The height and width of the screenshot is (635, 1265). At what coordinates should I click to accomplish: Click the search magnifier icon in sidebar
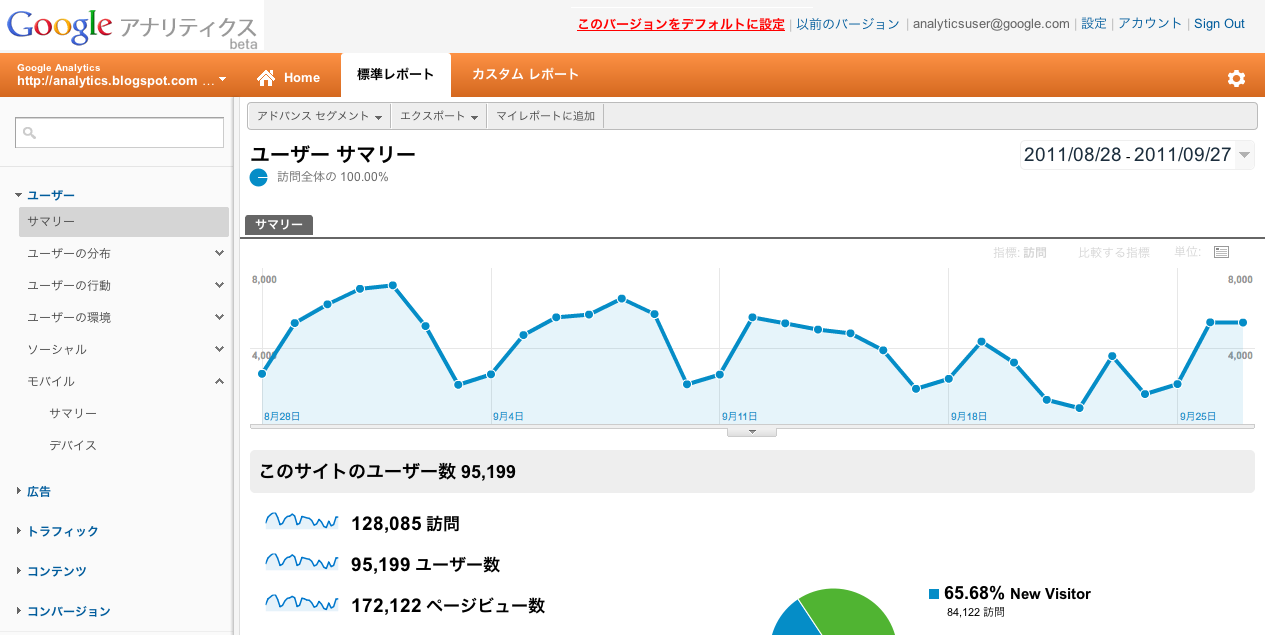coord(30,132)
